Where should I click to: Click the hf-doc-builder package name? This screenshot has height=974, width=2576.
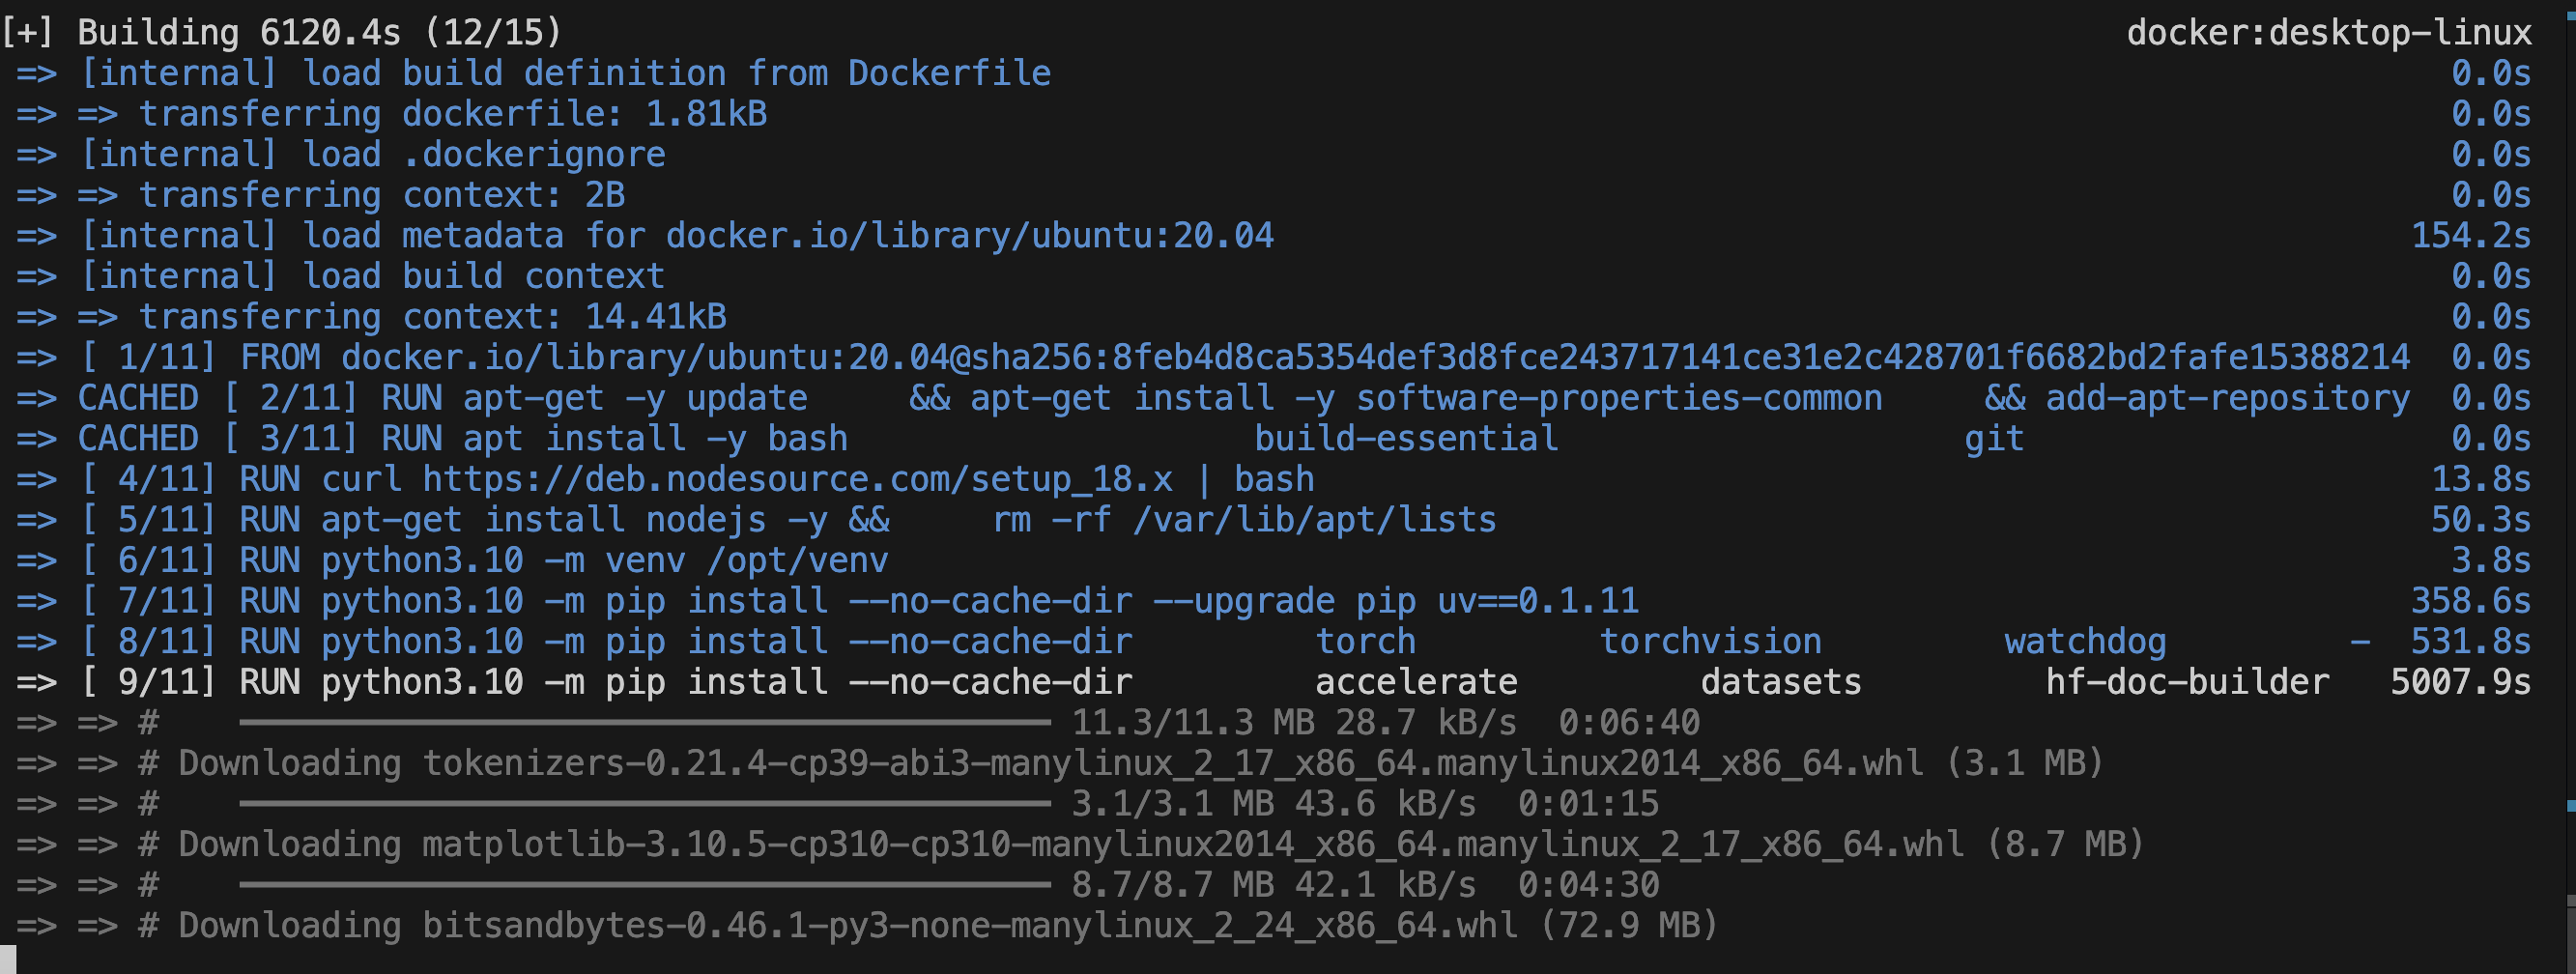[x=2187, y=682]
